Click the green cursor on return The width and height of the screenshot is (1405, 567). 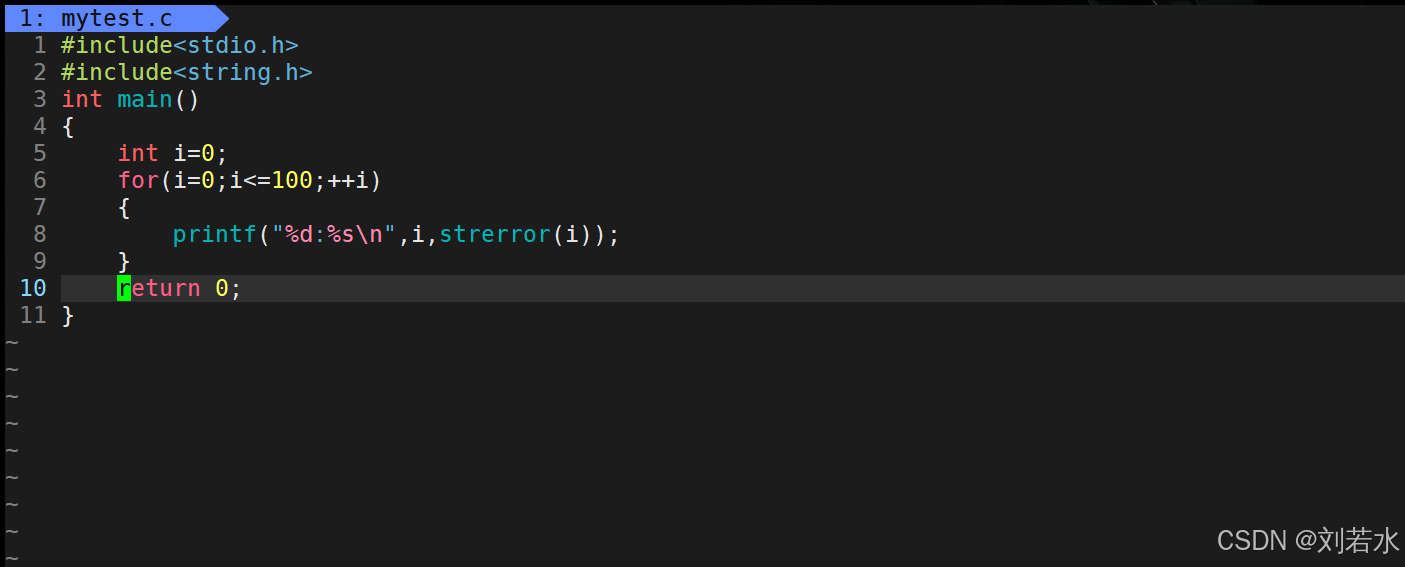pos(124,288)
